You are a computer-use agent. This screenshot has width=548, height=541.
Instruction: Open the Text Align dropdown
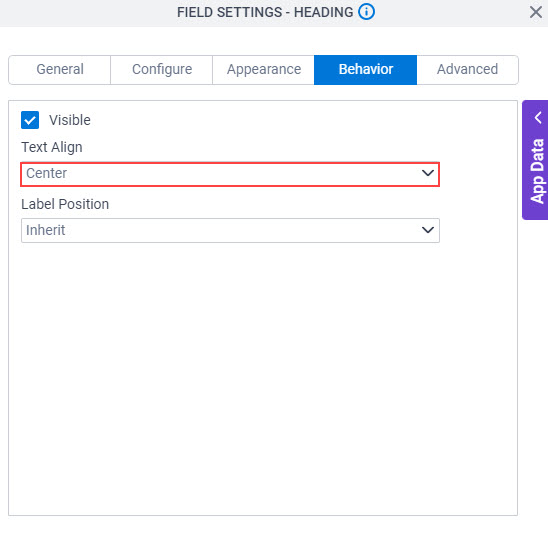[x=230, y=174]
